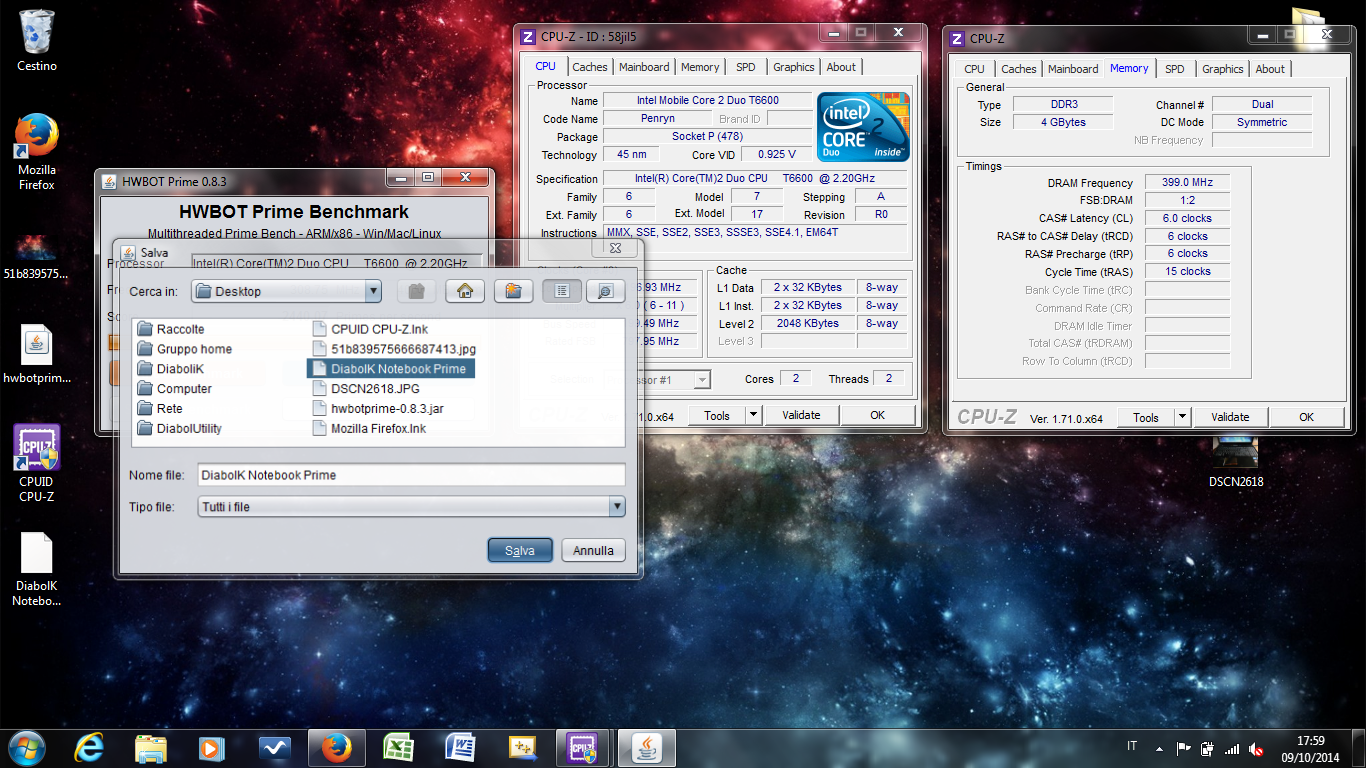Screen dimensions: 1366x768
Task: Open Excel from taskbar
Action: point(399,747)
